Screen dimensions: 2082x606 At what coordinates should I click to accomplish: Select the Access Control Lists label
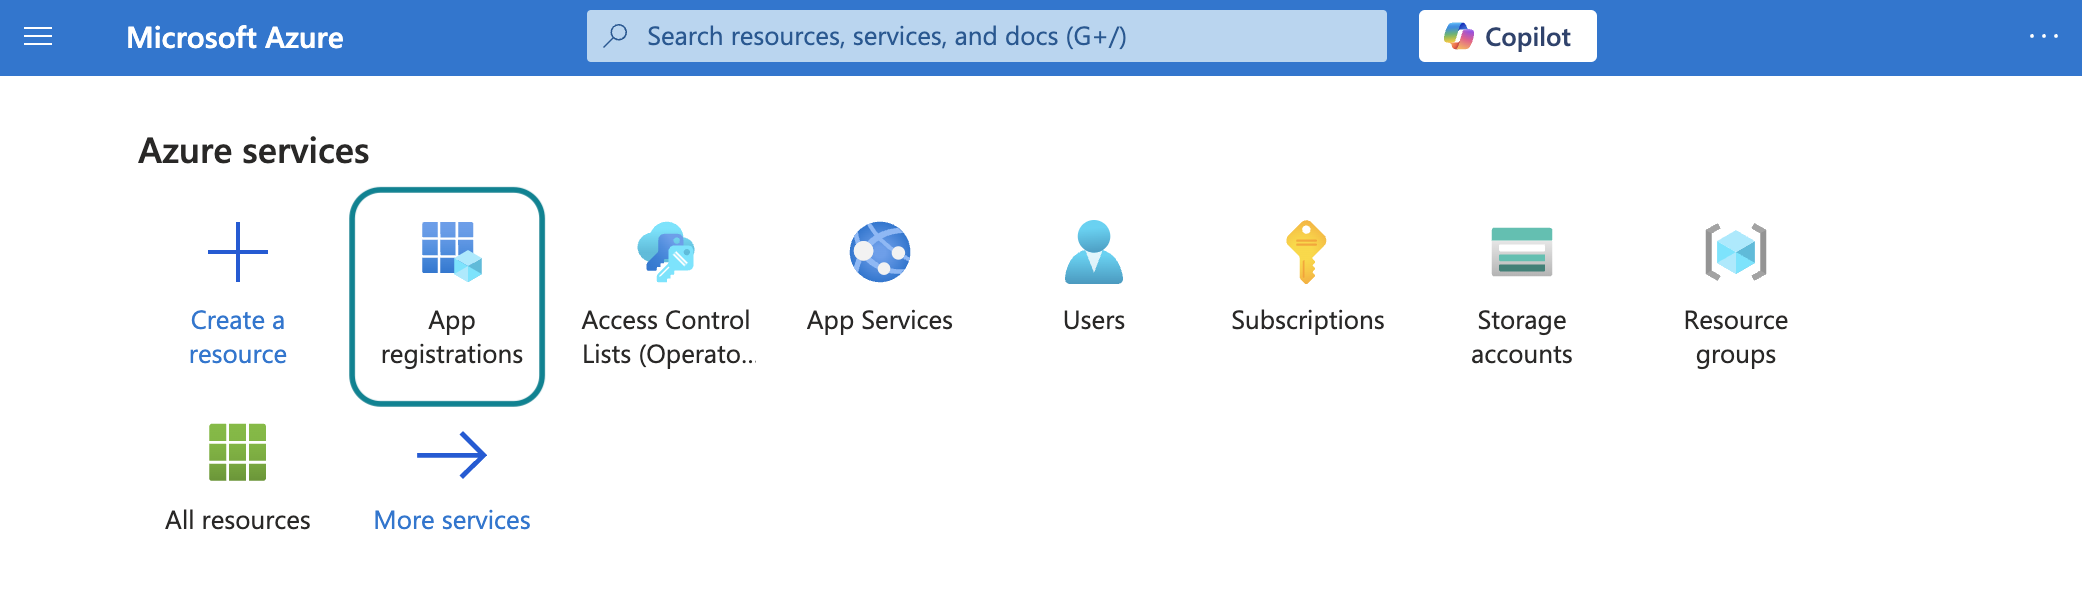tap(668, 337)
